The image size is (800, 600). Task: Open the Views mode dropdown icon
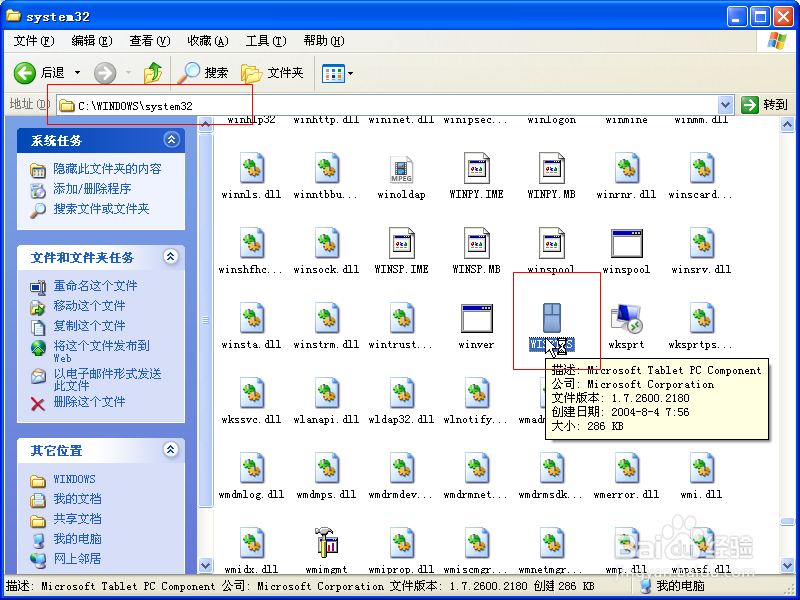(x=336, y=73)
